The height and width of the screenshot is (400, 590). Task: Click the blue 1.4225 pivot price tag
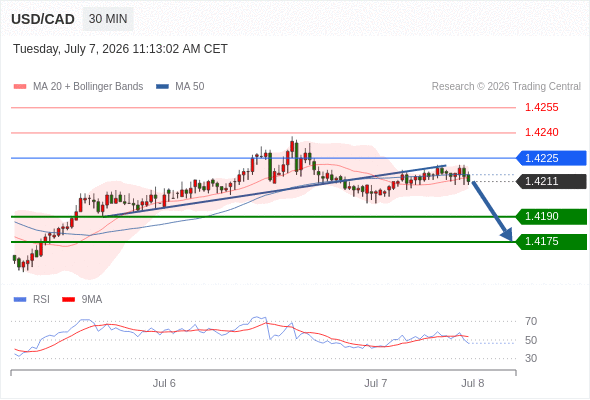(x=551, y=158)
